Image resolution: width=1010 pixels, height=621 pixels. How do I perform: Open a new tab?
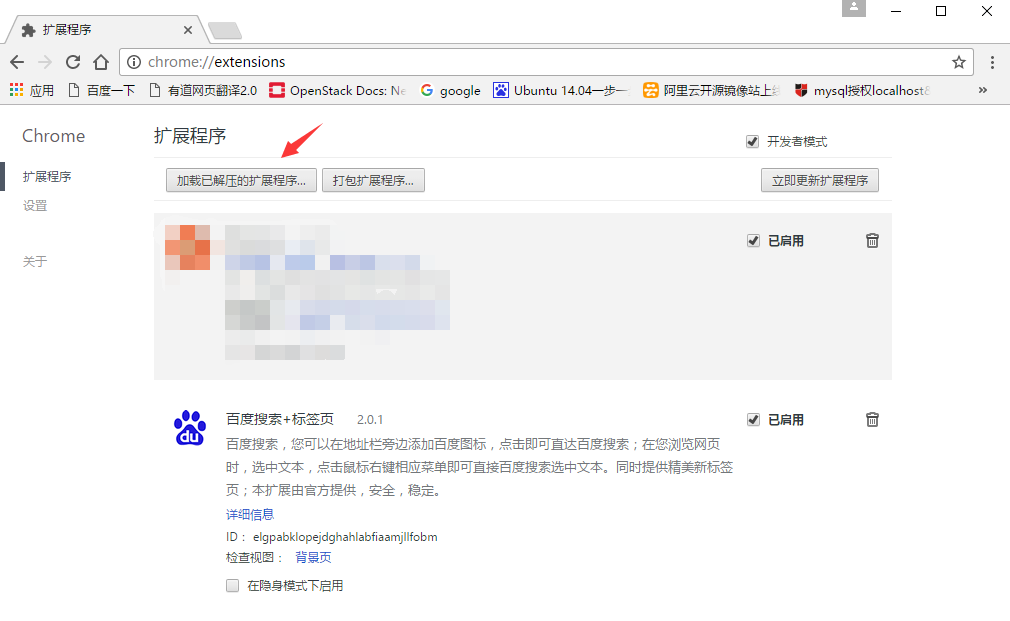coord(225,30)
